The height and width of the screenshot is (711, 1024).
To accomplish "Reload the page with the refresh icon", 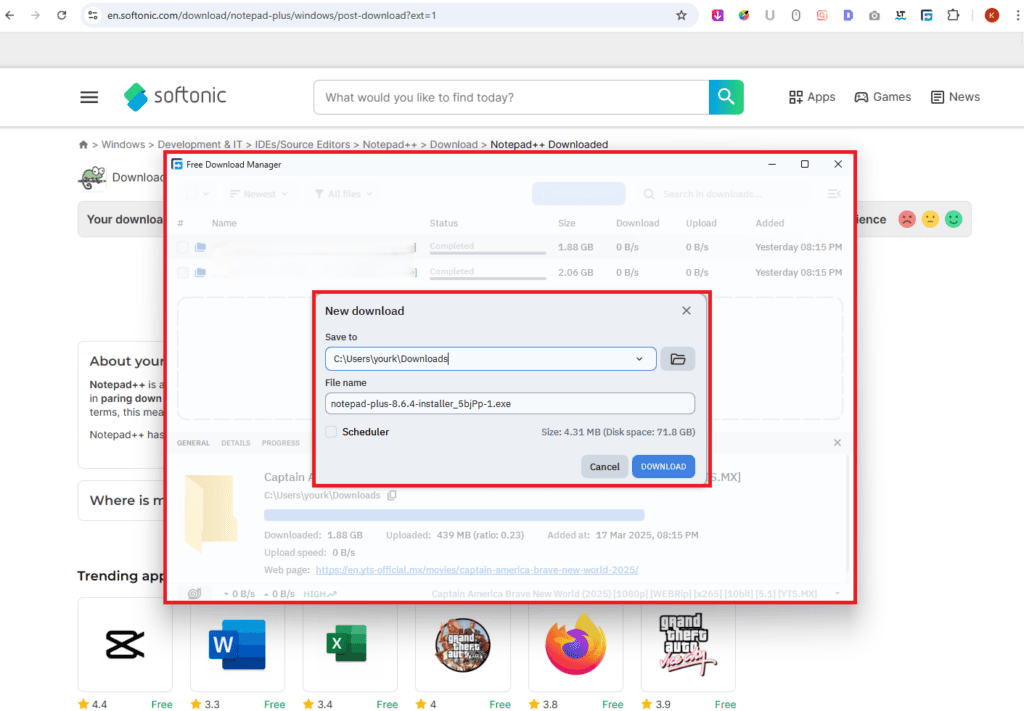I will pos(61,15).
